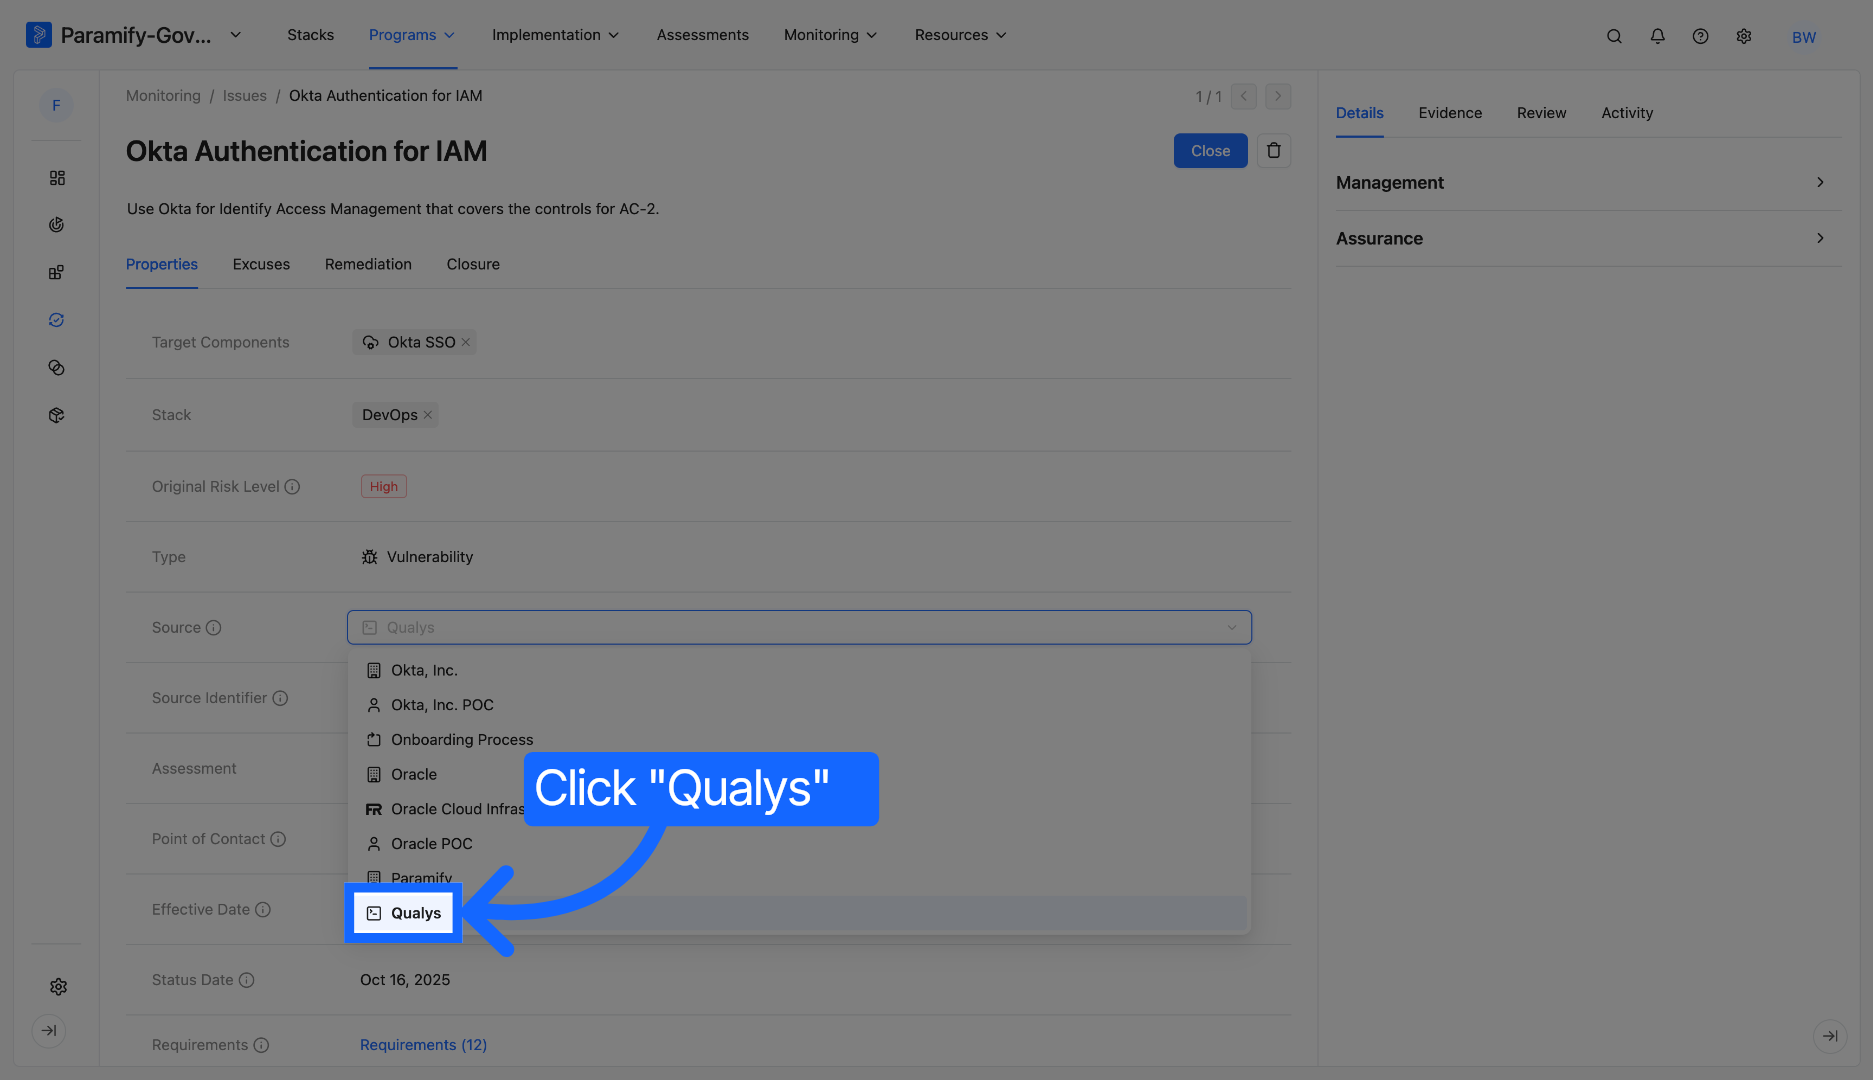Open the sidebar bottom settings gear
The width and height of the screenshot is (1873, 1080).
tap(58, 987)
